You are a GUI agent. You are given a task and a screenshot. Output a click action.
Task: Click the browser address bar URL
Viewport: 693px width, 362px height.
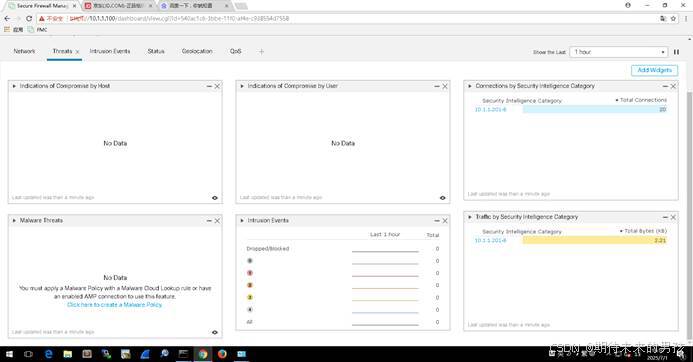coord(179,19)
